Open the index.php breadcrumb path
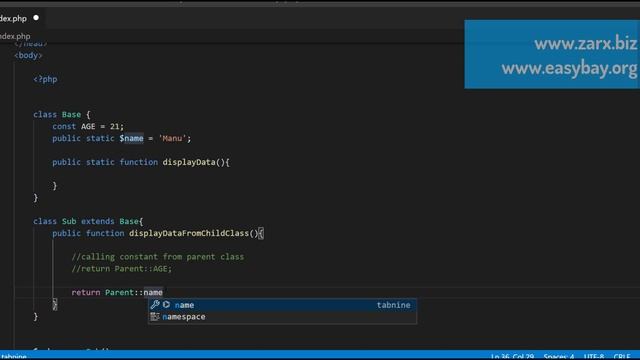Image resolution: width=640 pixels, height=360 pixels. (15, 36)
